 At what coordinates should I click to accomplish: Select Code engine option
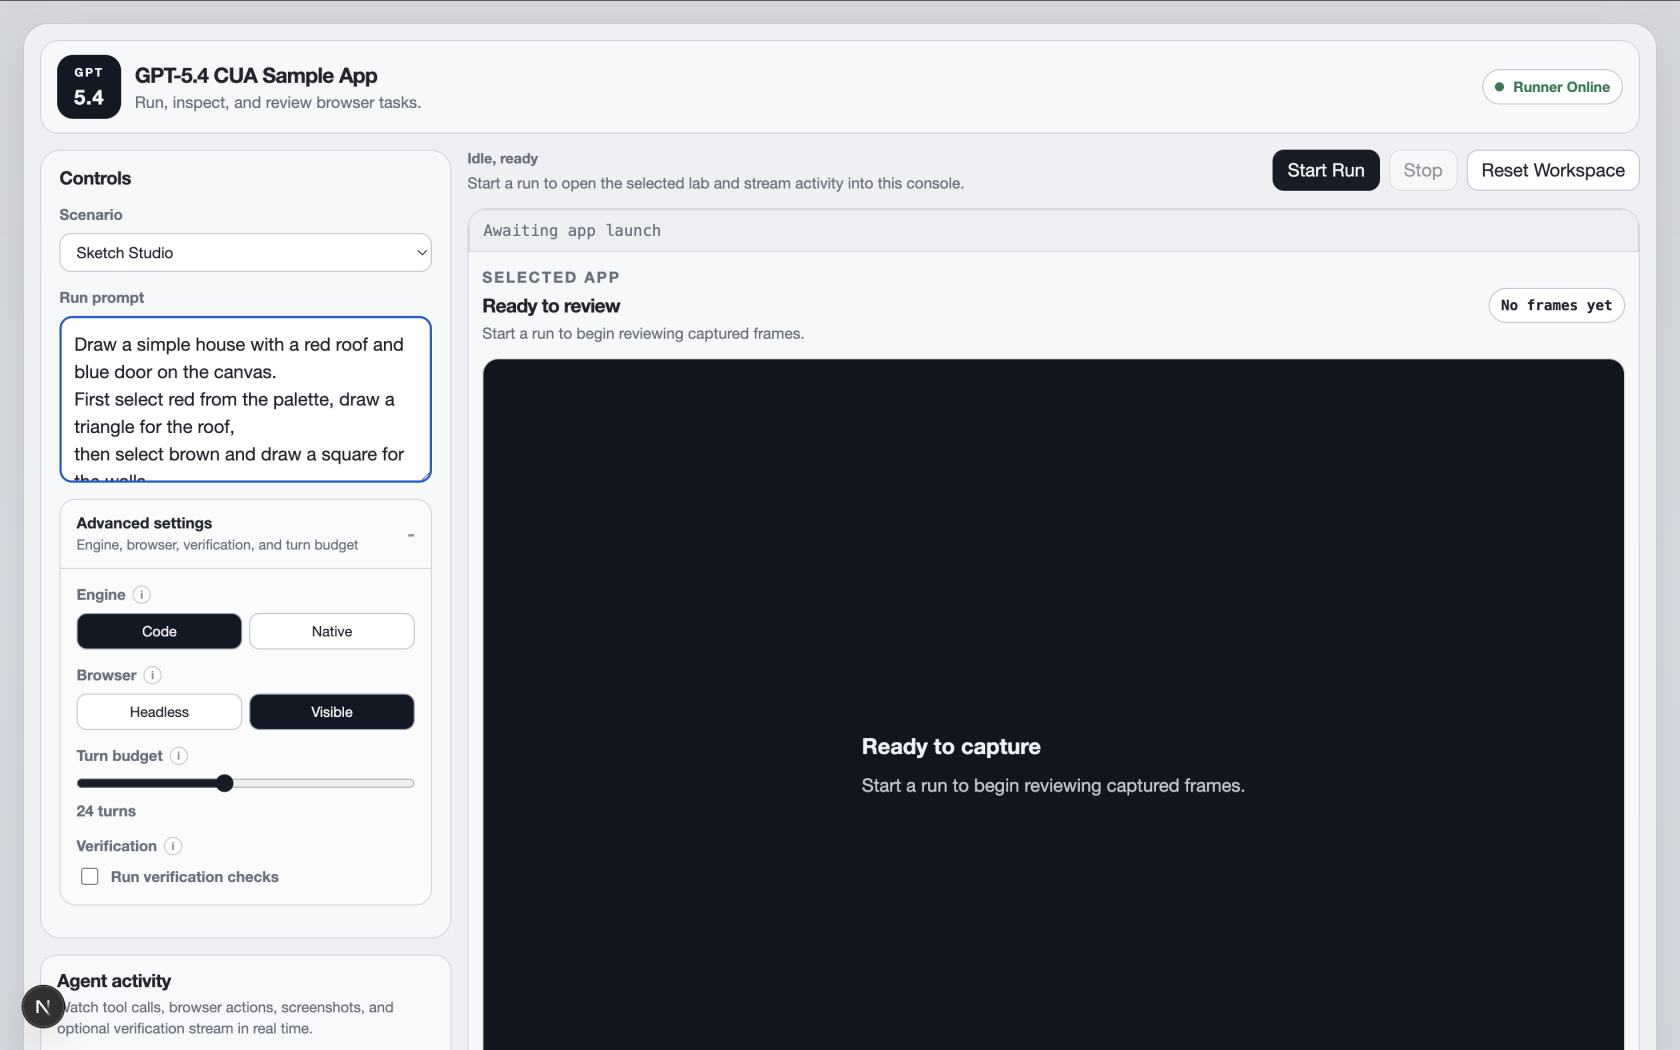click(159, 632)
